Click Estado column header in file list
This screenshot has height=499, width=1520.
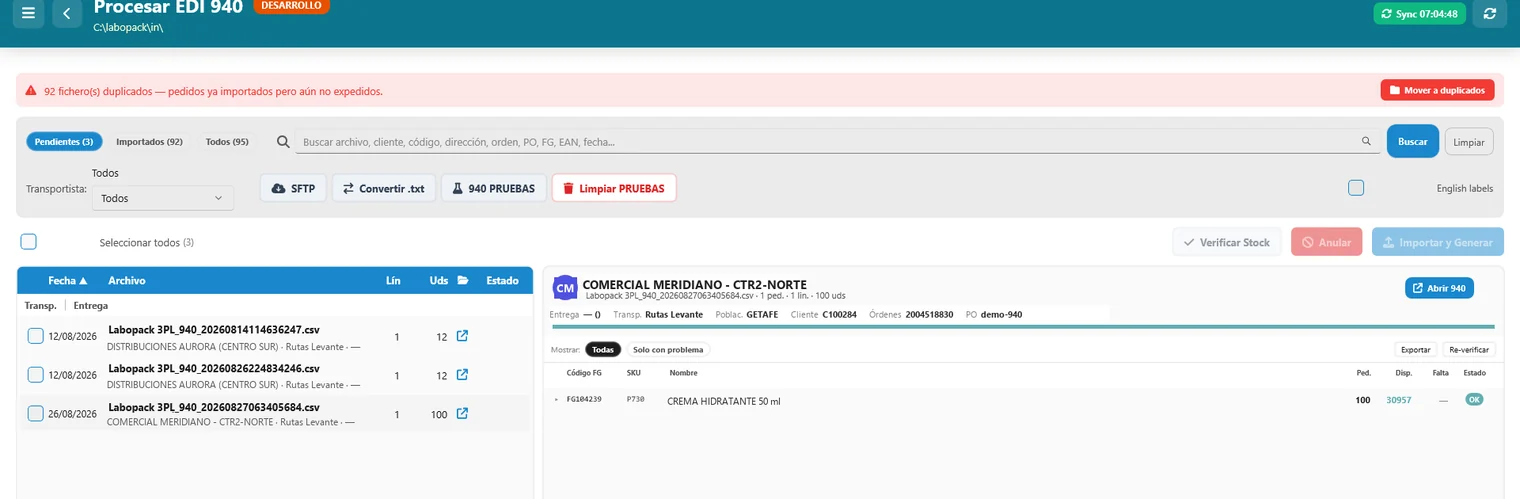pyautogui.click(x=502, y=281)
